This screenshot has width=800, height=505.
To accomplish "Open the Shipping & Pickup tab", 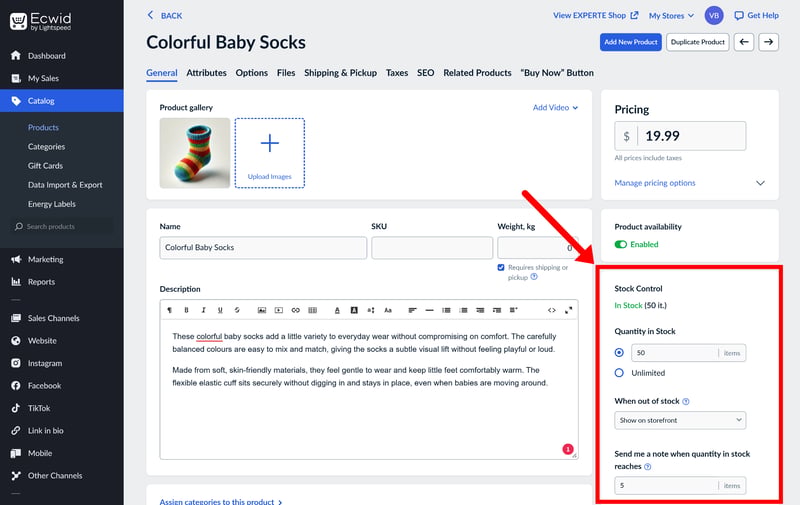I will pos(340,73).
